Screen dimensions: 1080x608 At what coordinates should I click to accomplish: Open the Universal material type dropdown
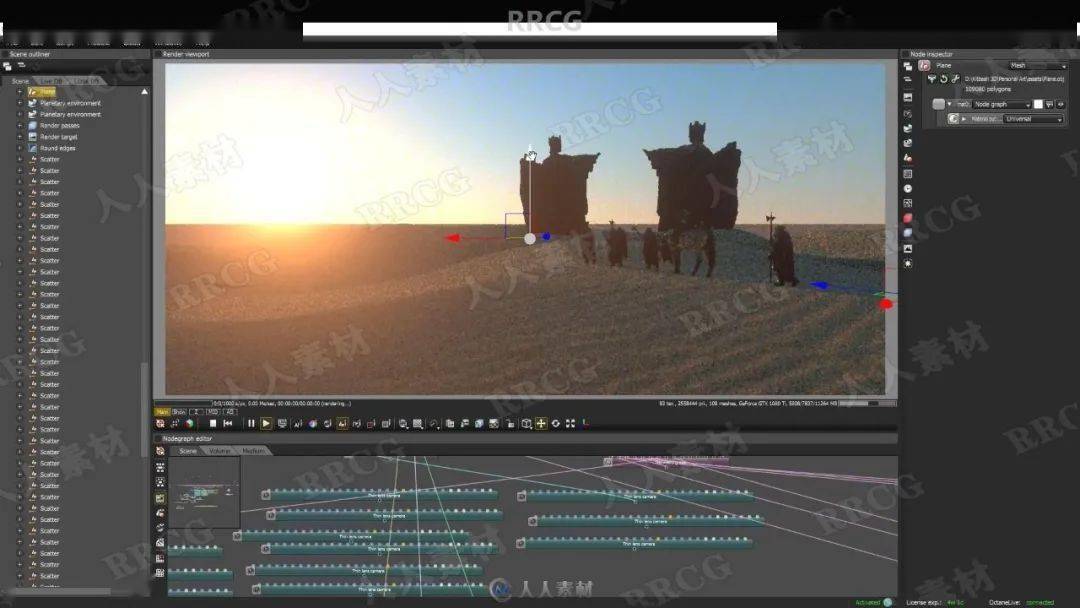coord(1033,119)
